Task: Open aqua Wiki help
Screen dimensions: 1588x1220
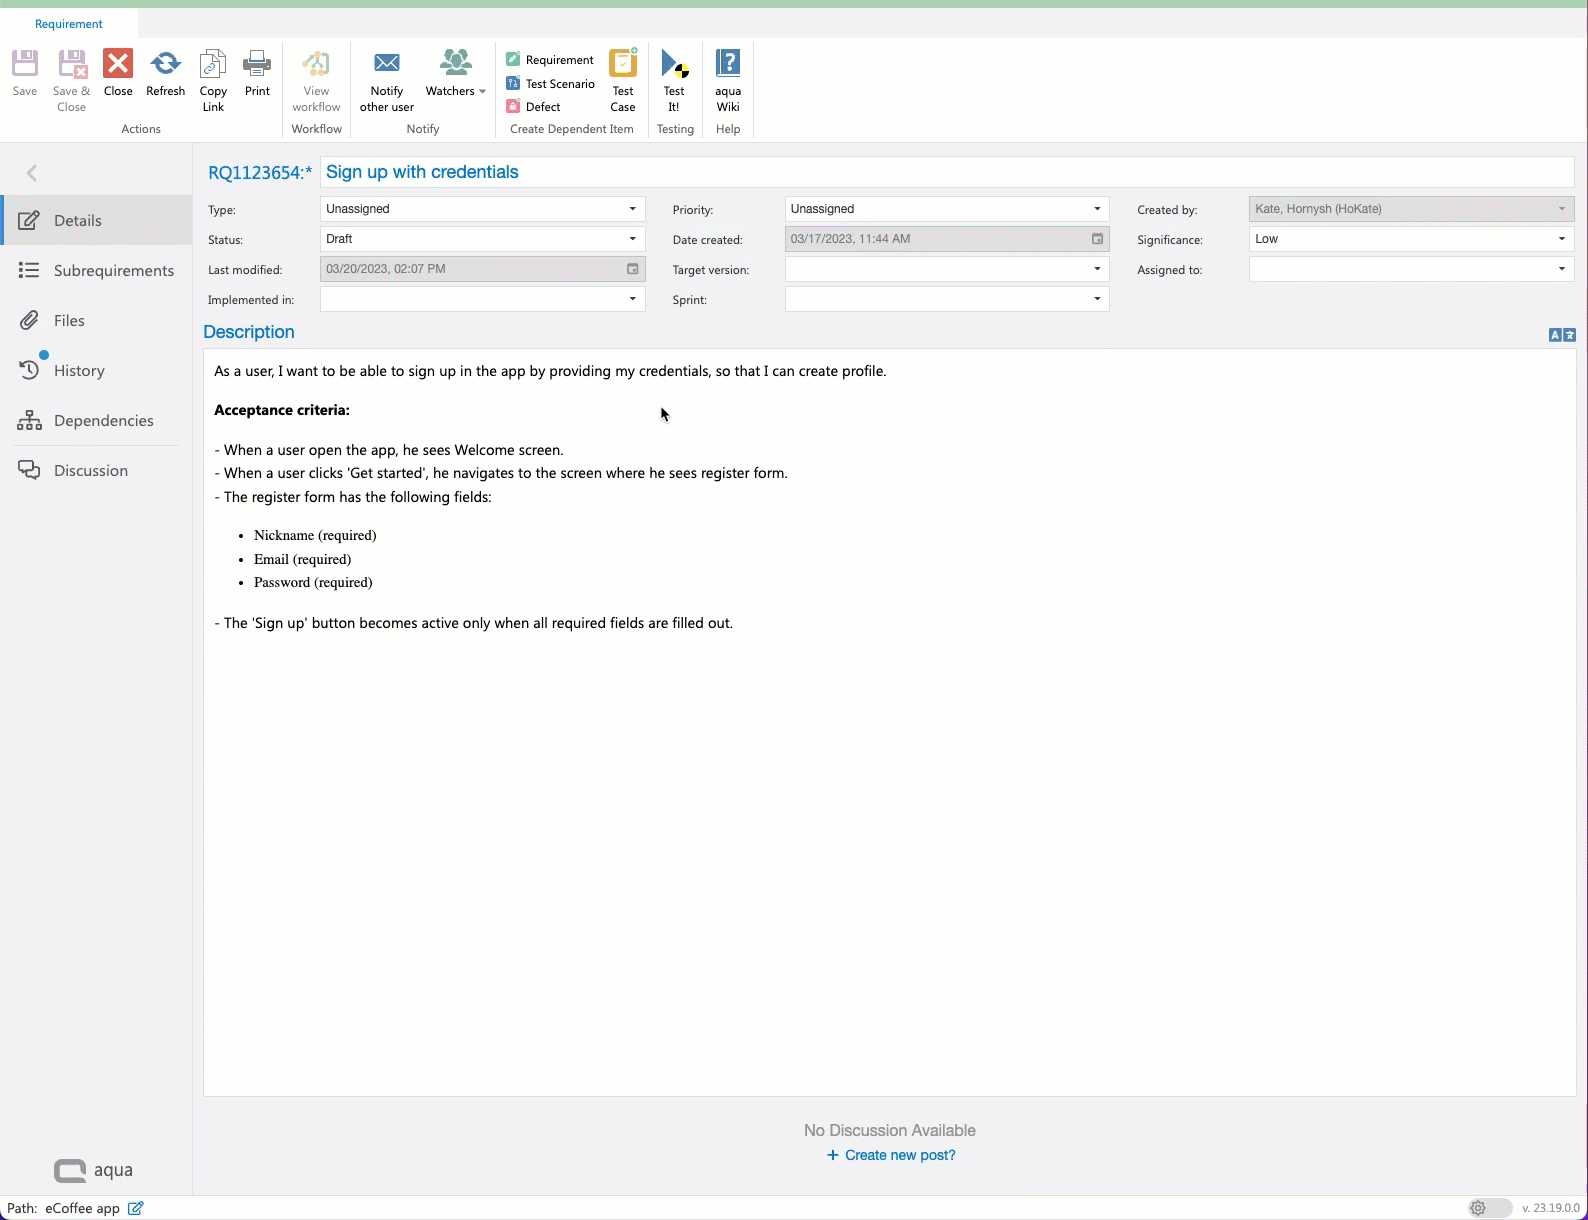Action: point(728,80)
